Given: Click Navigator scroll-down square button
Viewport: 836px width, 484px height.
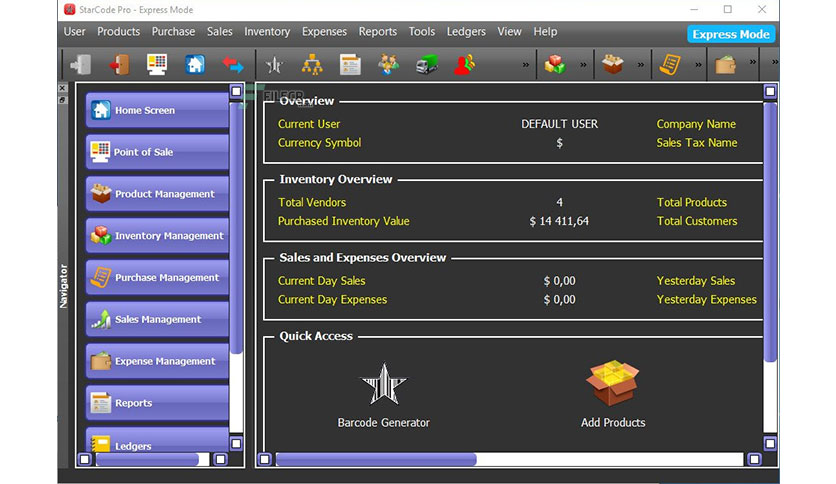Looking at the screenshot, I should tap(236, 443).
